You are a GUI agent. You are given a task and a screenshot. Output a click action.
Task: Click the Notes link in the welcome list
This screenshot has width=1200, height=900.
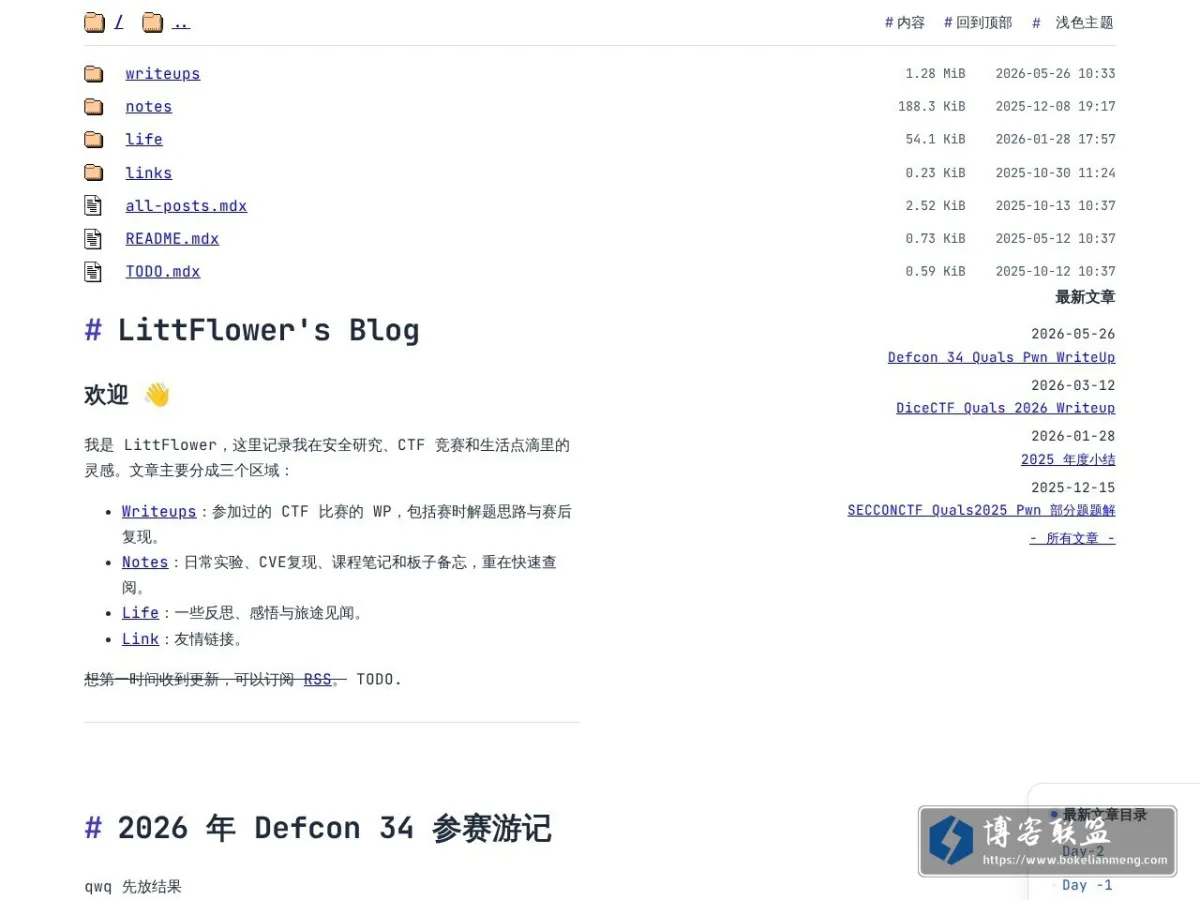[x=145, y=563]
